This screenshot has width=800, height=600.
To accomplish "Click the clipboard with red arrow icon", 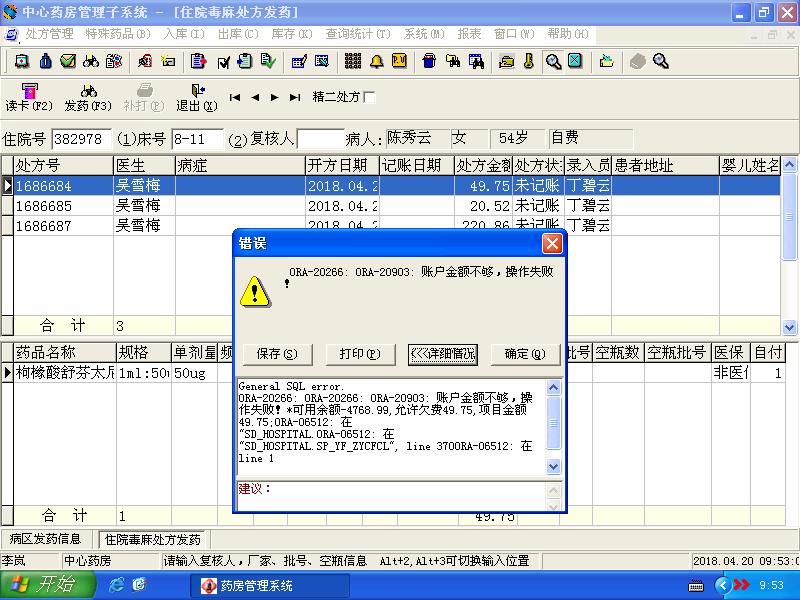I will (198, 61).
